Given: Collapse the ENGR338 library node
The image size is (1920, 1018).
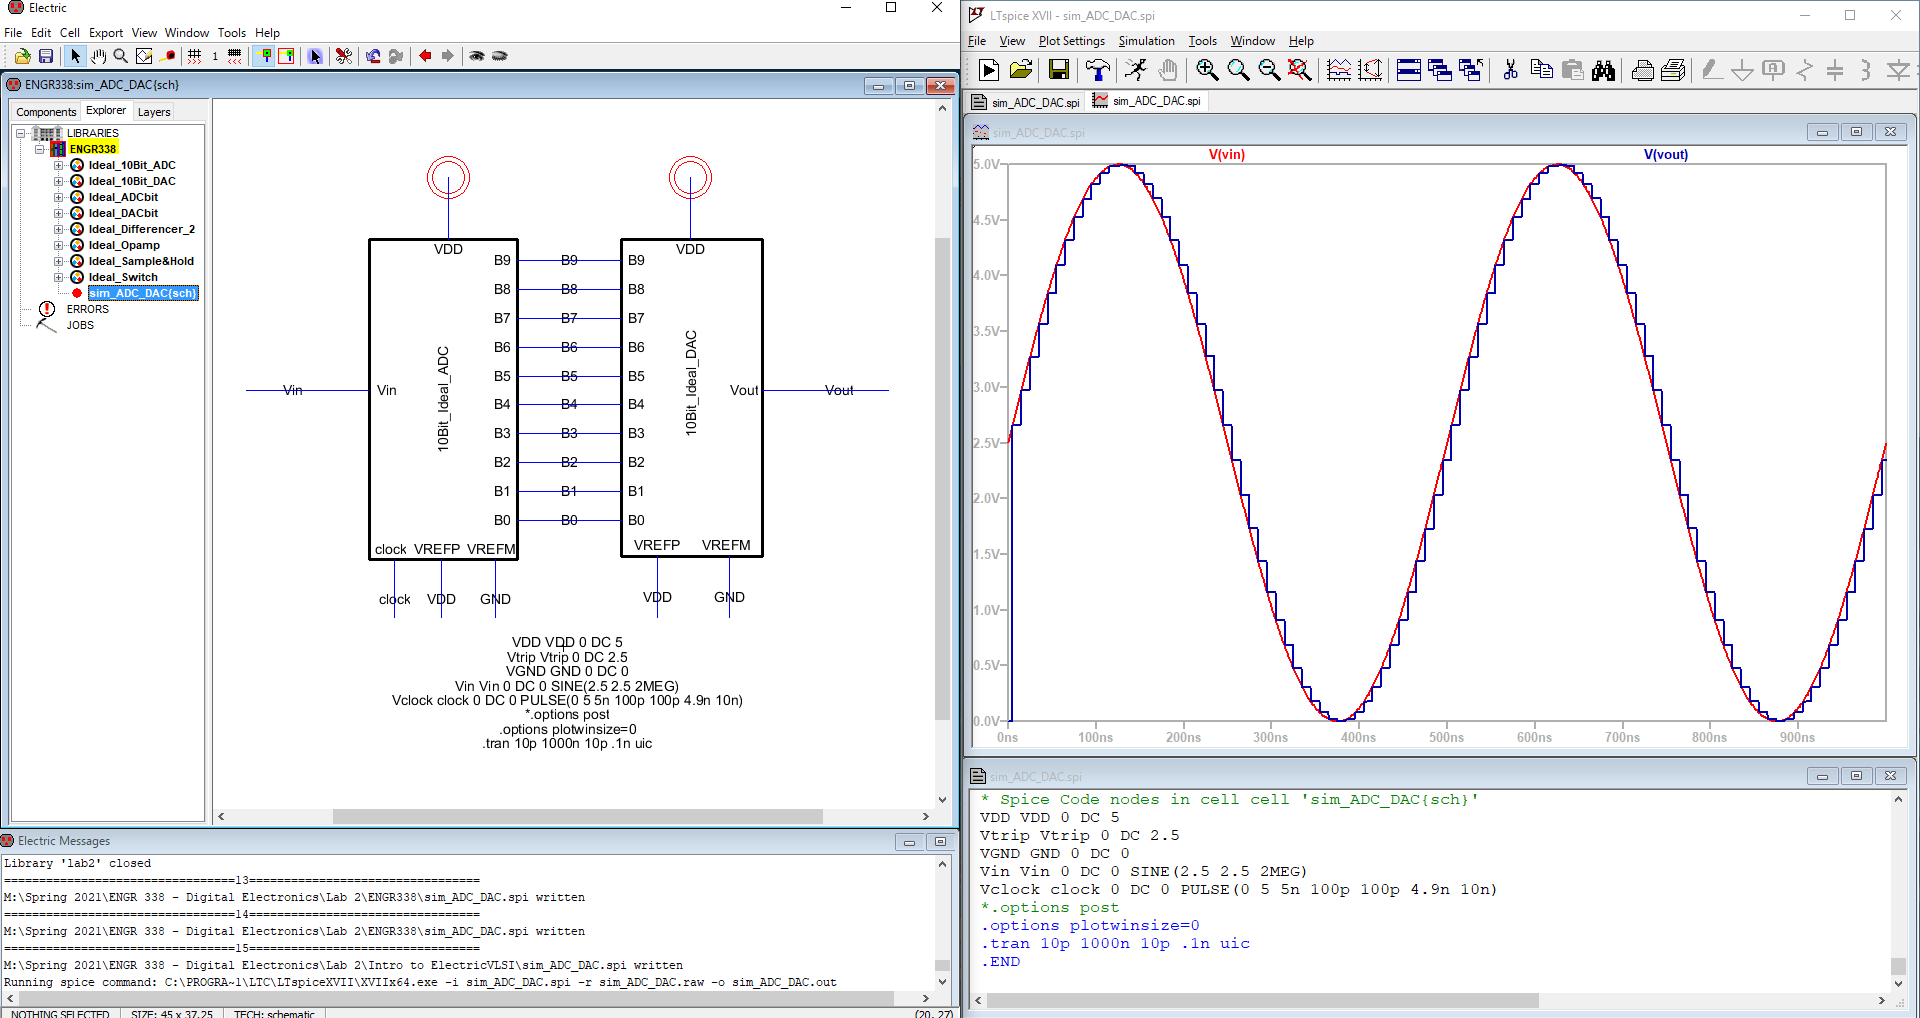Looking at the screenshot, I should point(40,149).
